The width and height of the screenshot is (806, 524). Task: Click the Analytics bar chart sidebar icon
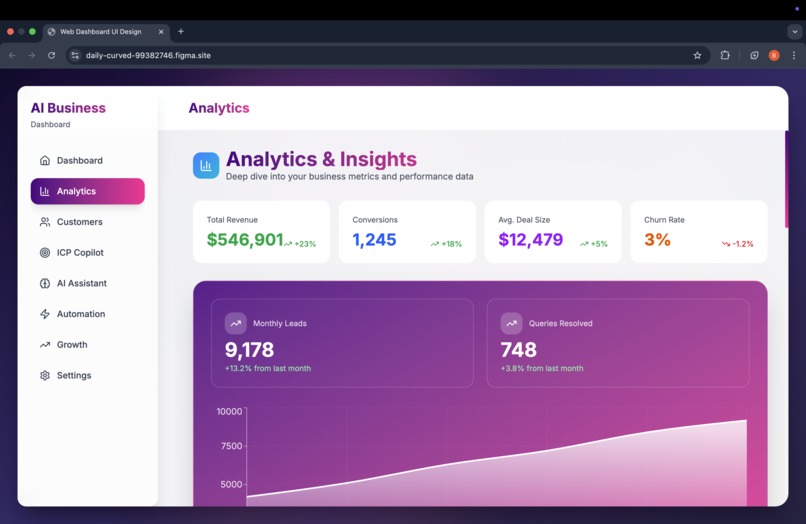(x=45, y=191)
